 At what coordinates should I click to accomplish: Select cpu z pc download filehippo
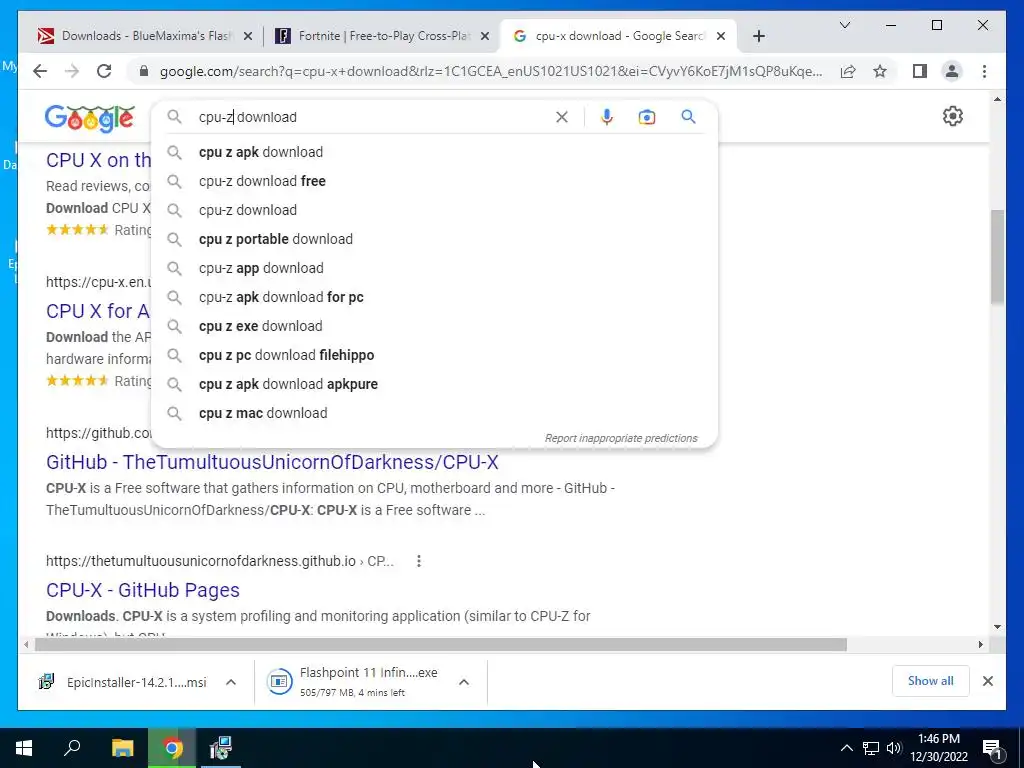pyautogui.click(x=434, y=355)
